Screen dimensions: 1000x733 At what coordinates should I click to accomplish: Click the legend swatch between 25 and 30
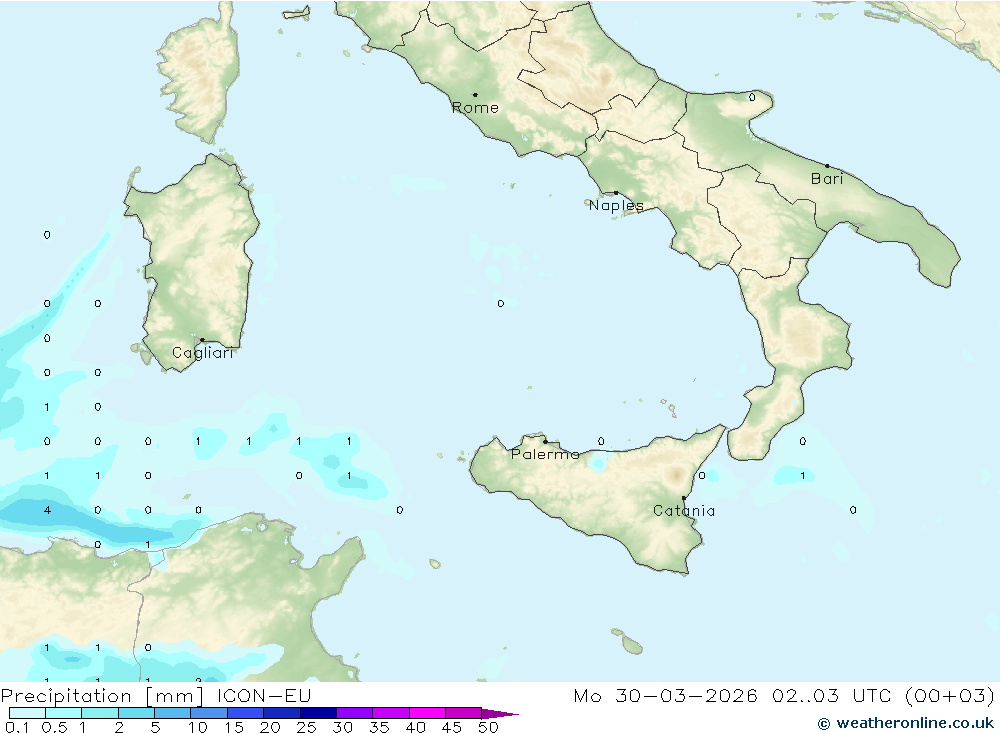click(x=318, y=713)
